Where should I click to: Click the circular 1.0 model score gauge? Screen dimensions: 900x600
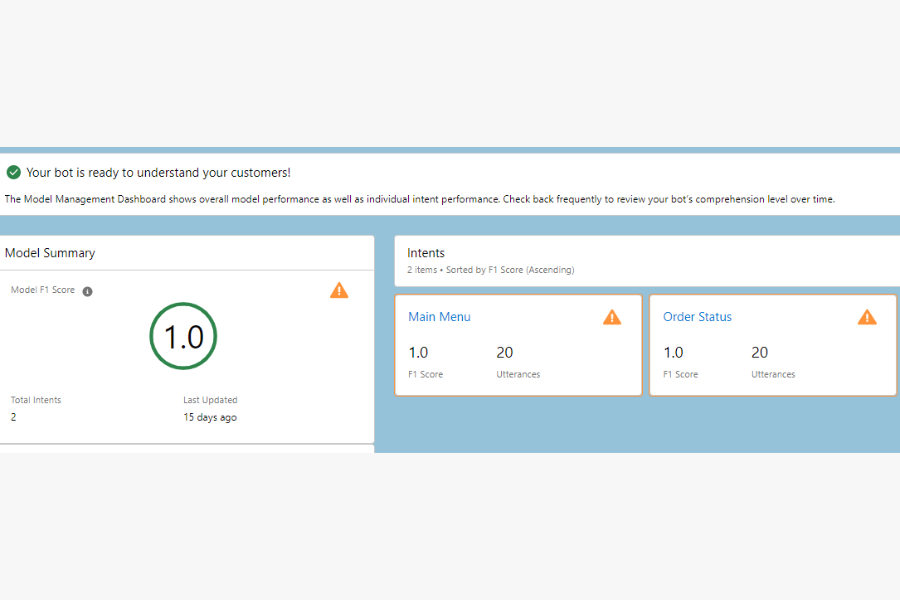point(183,337)
